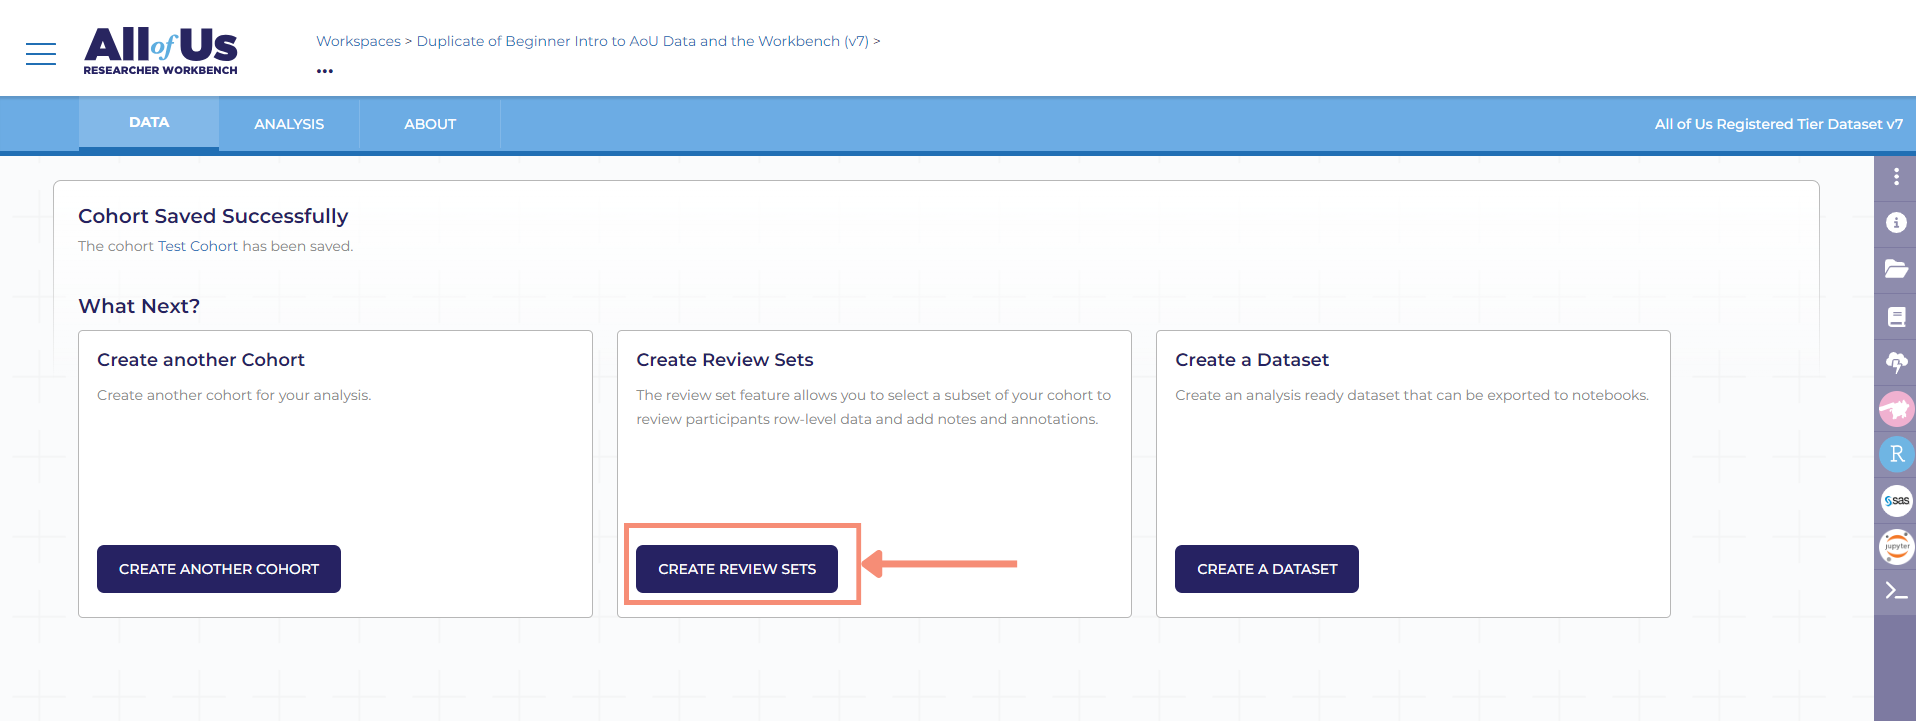The width and height of the screenshot is (1916, 721).
Task: Click the What Next? heading
Action: point(139,306)
